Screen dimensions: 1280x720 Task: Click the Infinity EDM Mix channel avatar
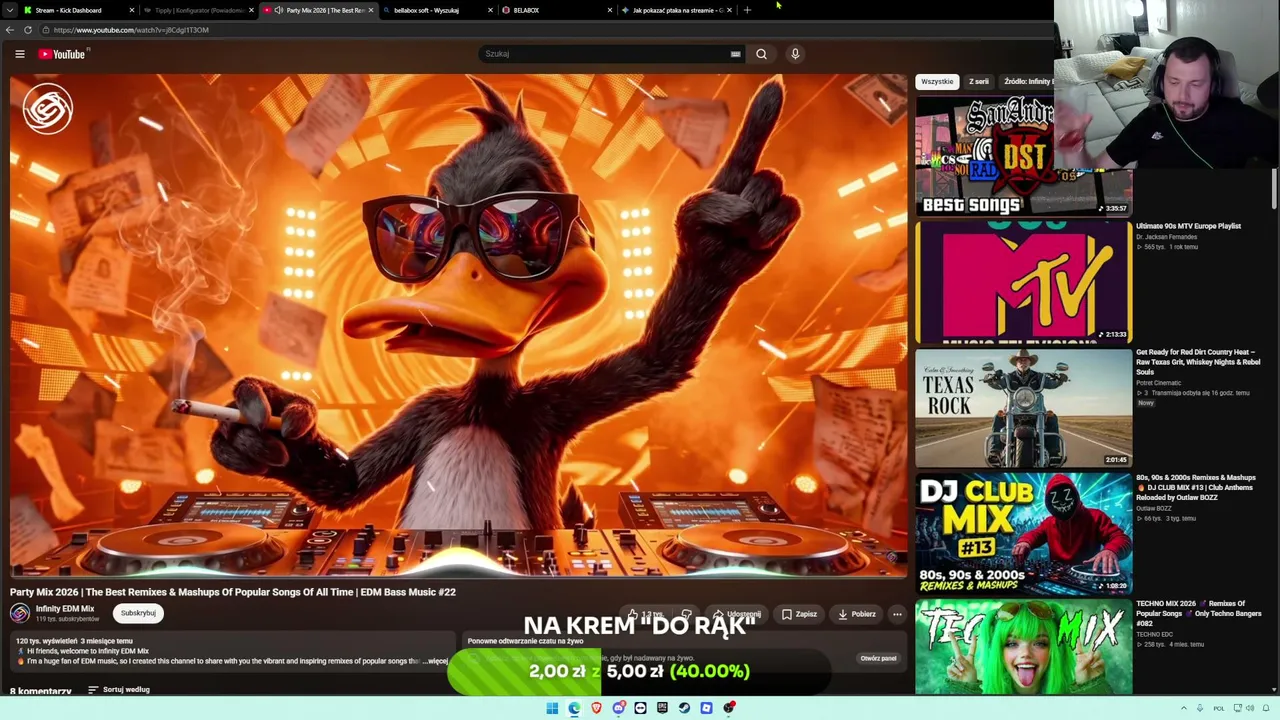(x=20, y=613)
